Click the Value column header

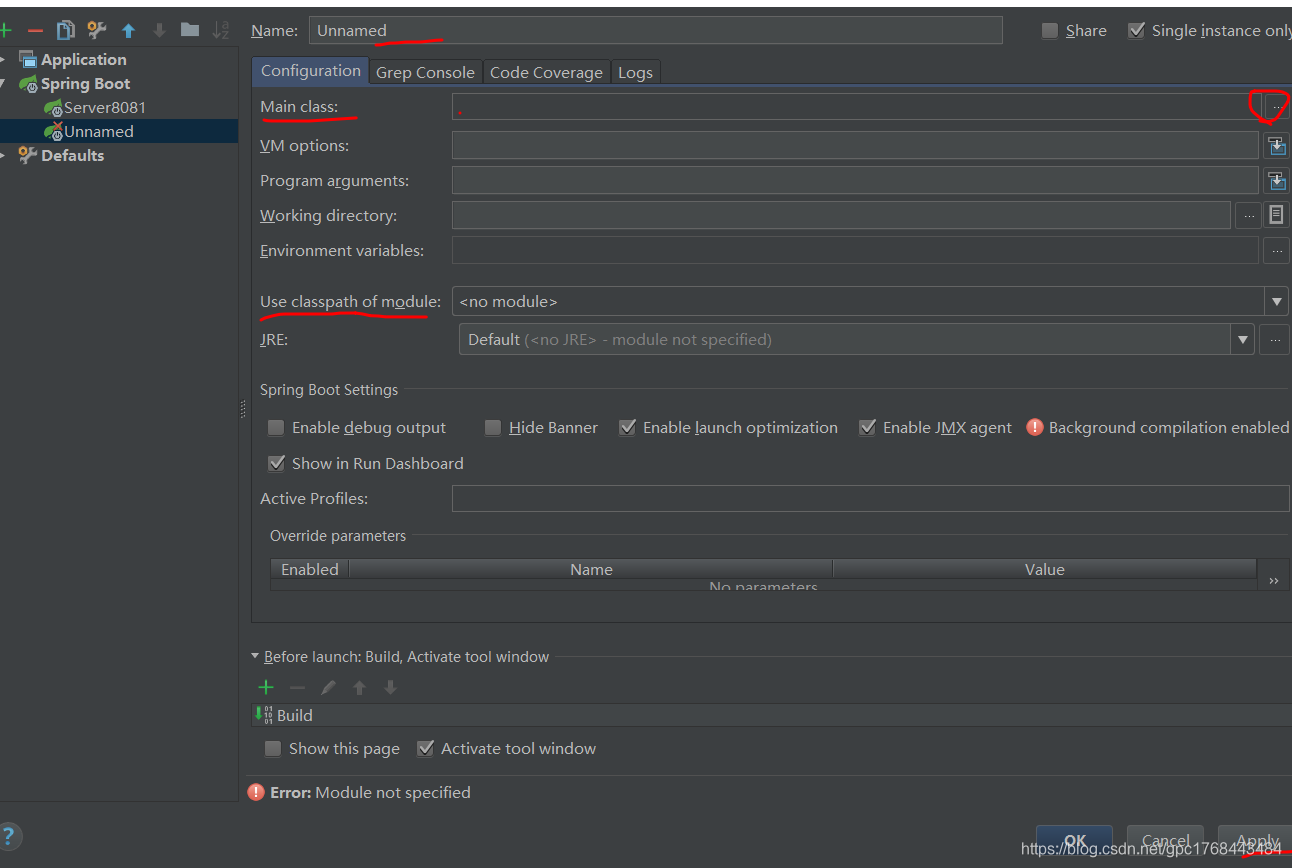coord(1044,569)
